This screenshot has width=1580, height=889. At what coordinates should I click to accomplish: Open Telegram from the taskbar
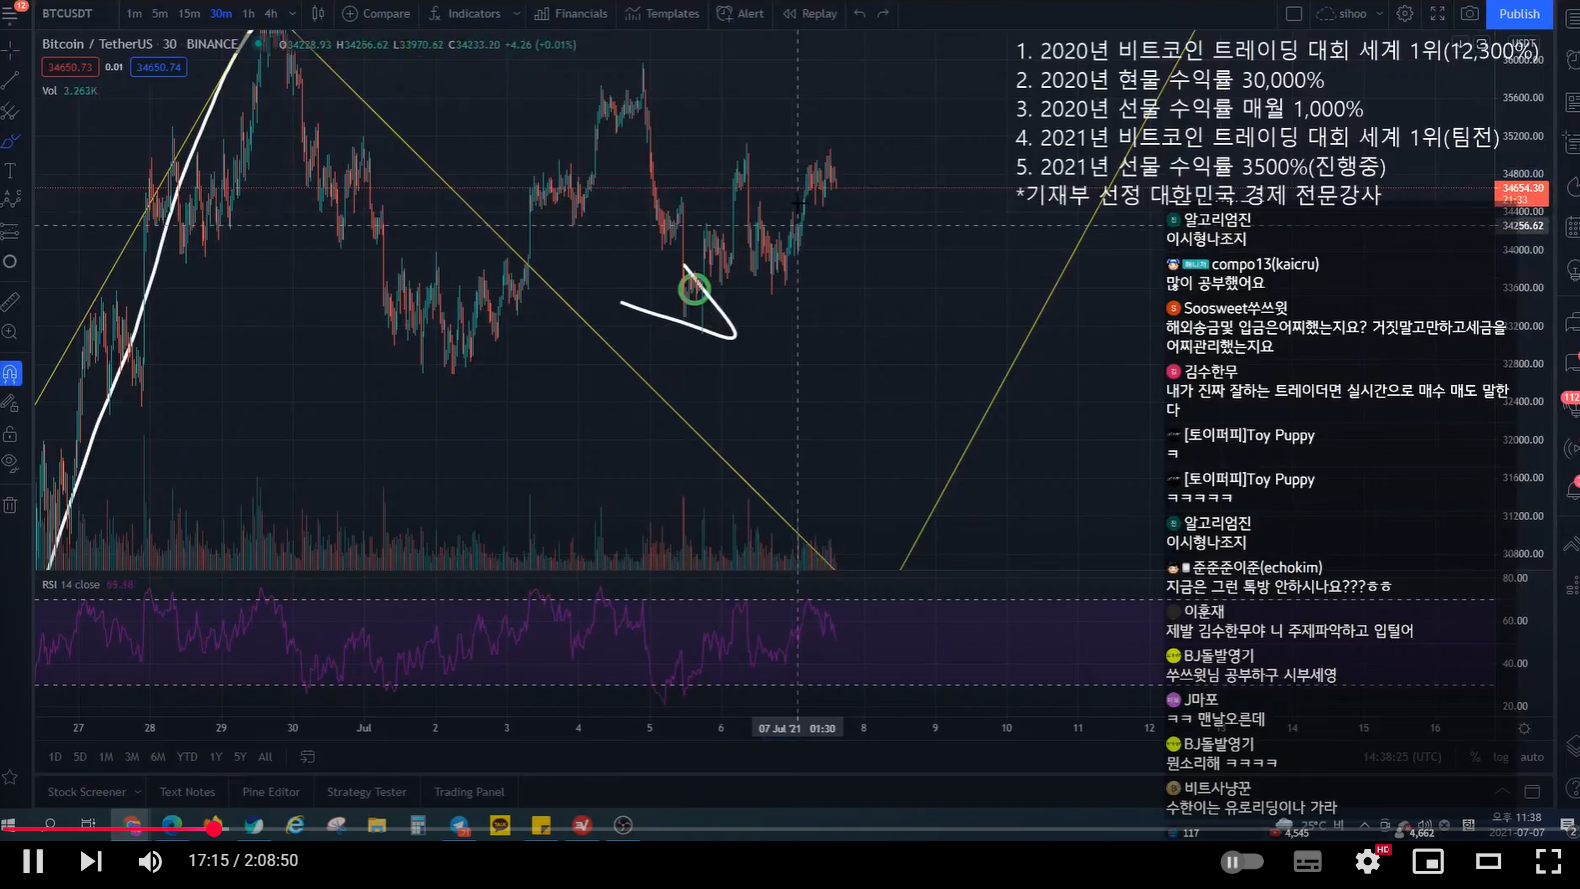click(459, 825)
